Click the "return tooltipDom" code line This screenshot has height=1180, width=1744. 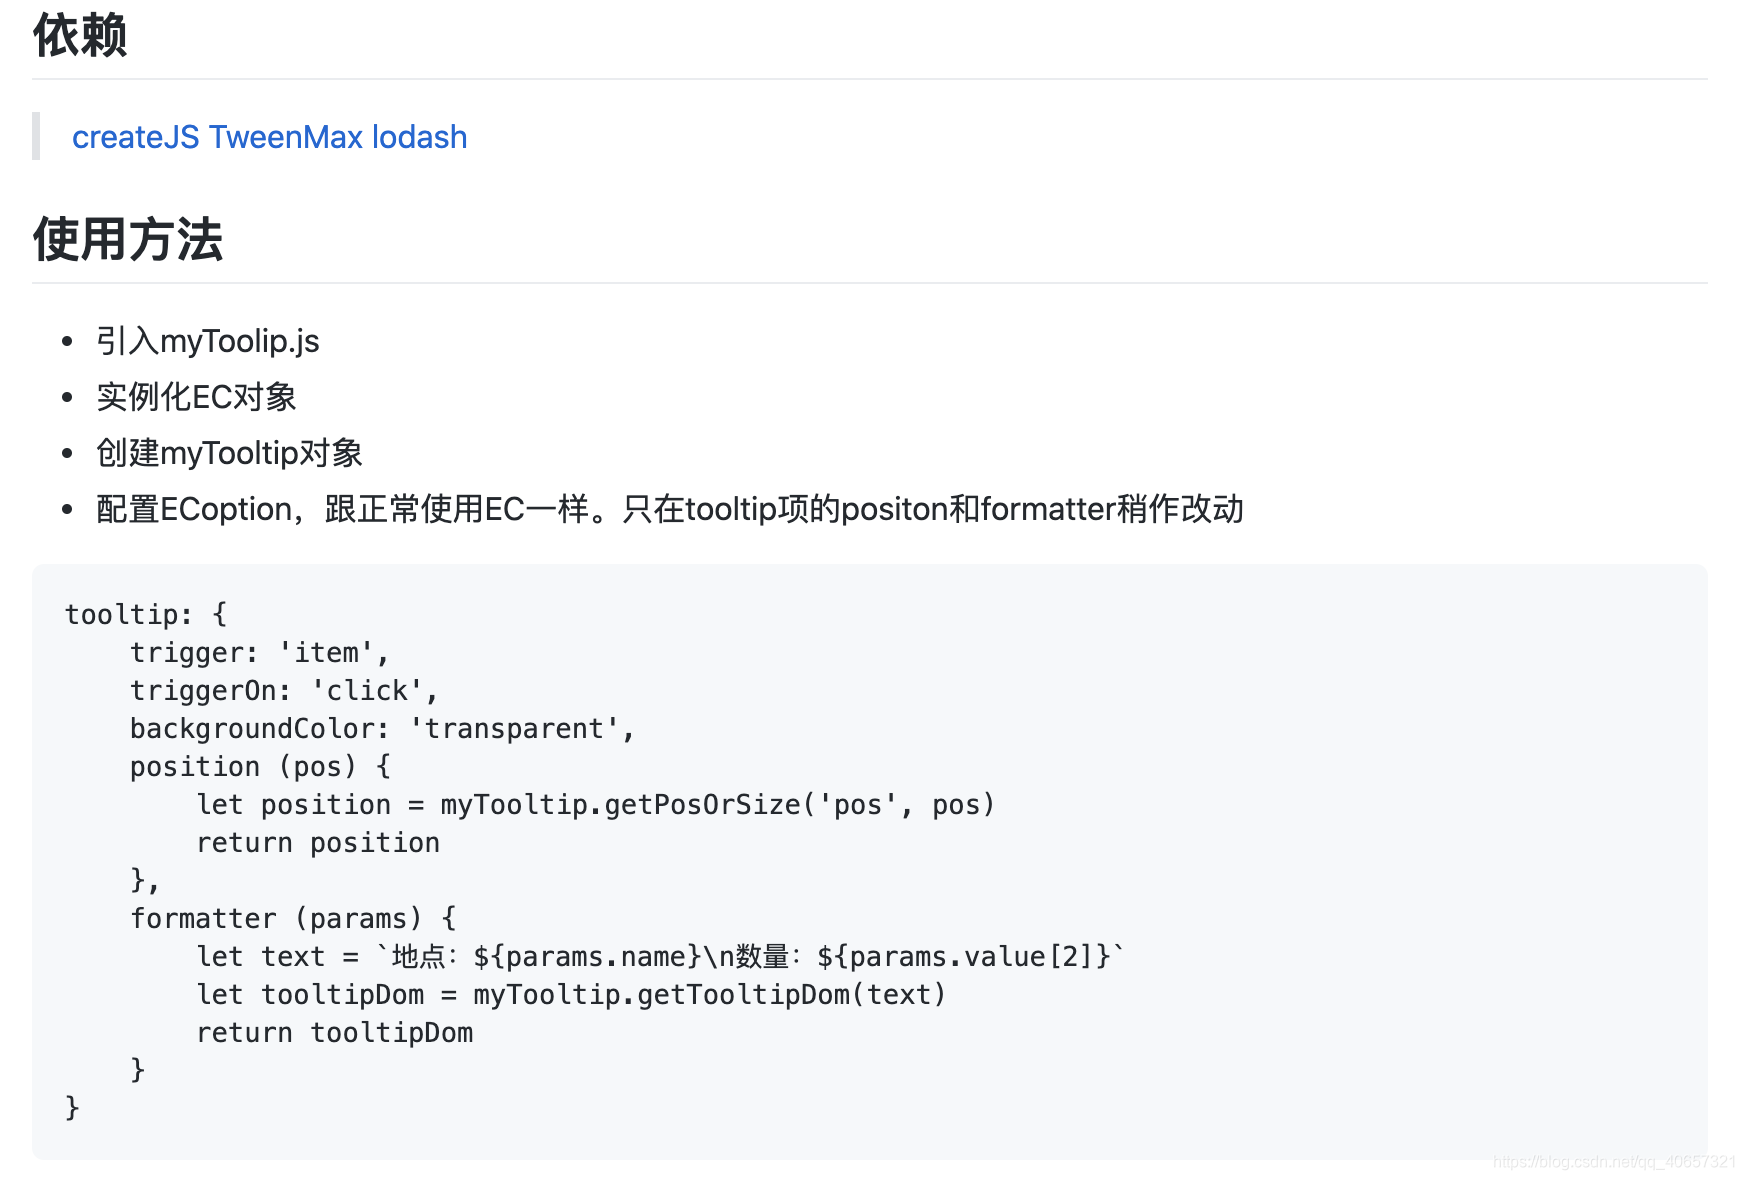point(335,1032)
